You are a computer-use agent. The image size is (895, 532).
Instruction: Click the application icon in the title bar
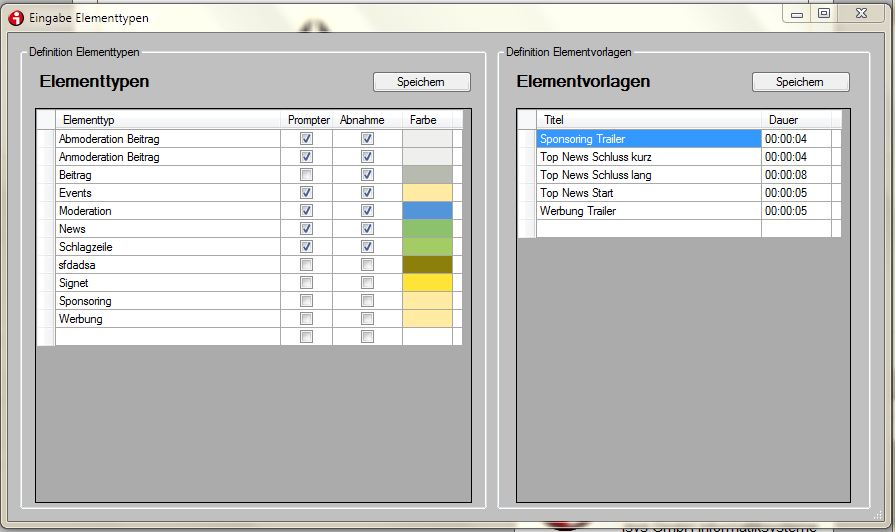pos(15,17)
